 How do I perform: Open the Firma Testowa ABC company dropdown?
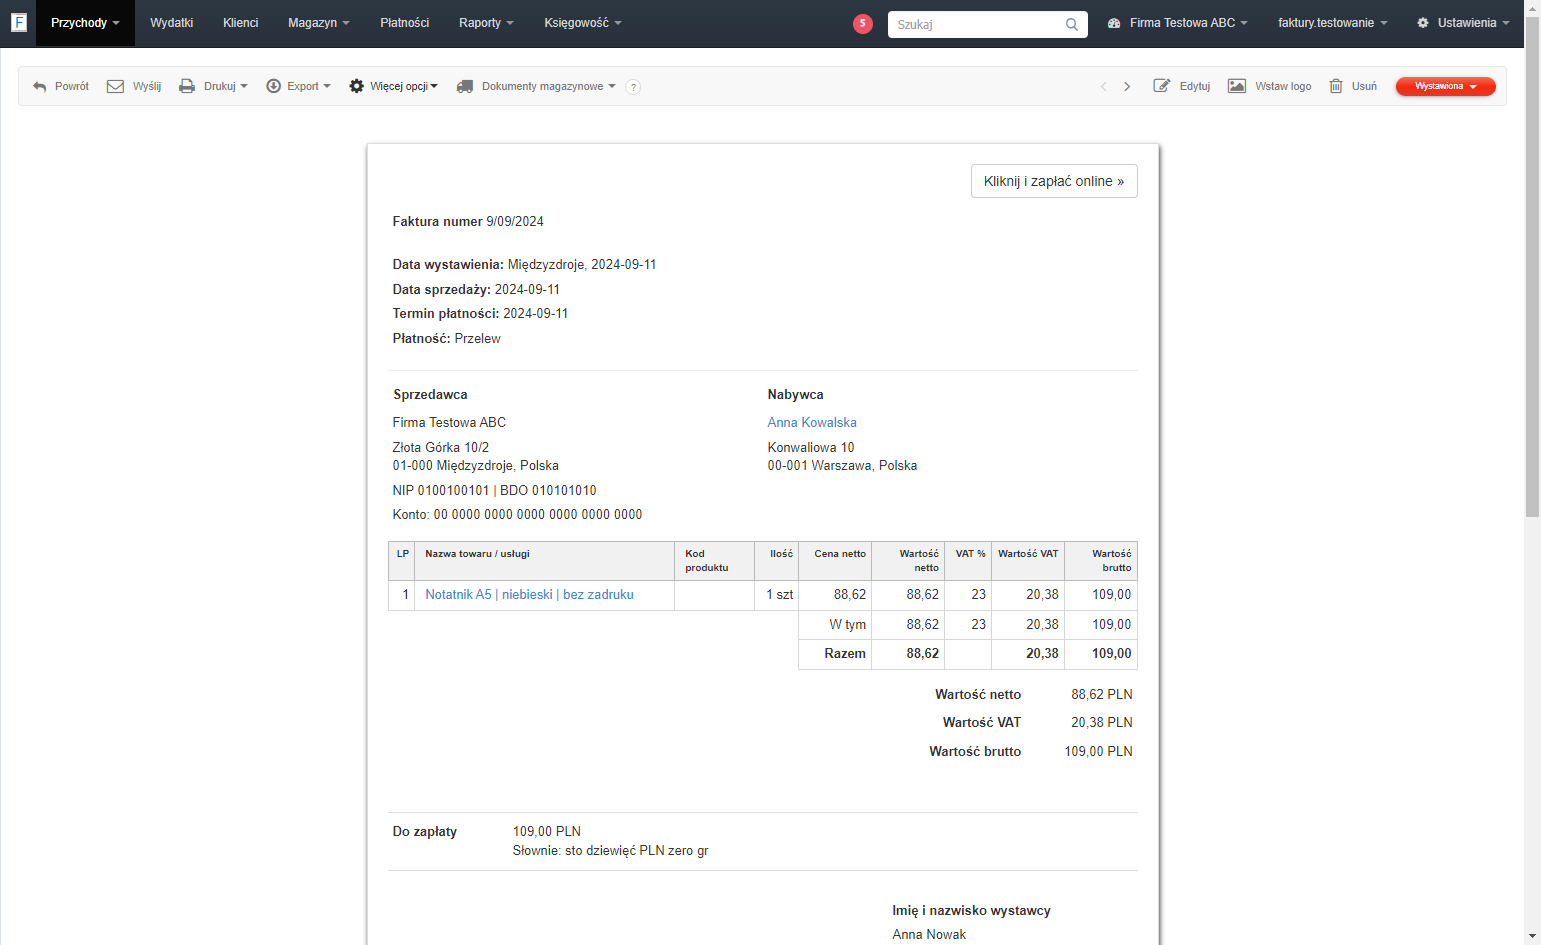tap(1178, 23)
